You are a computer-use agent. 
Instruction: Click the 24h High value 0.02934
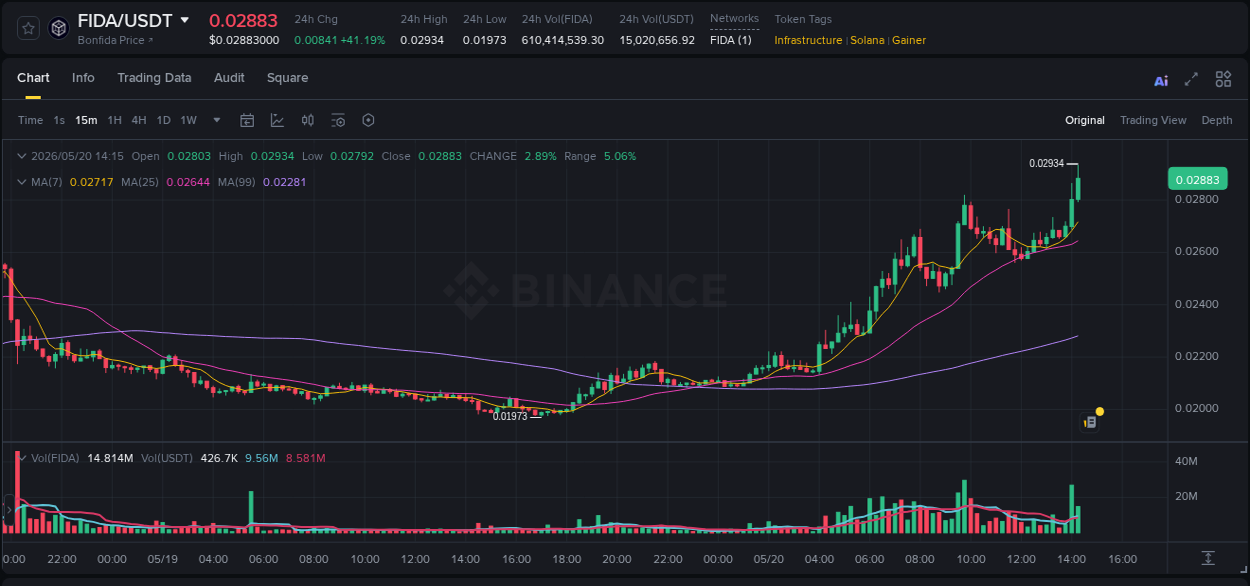[x=422, y=40]
